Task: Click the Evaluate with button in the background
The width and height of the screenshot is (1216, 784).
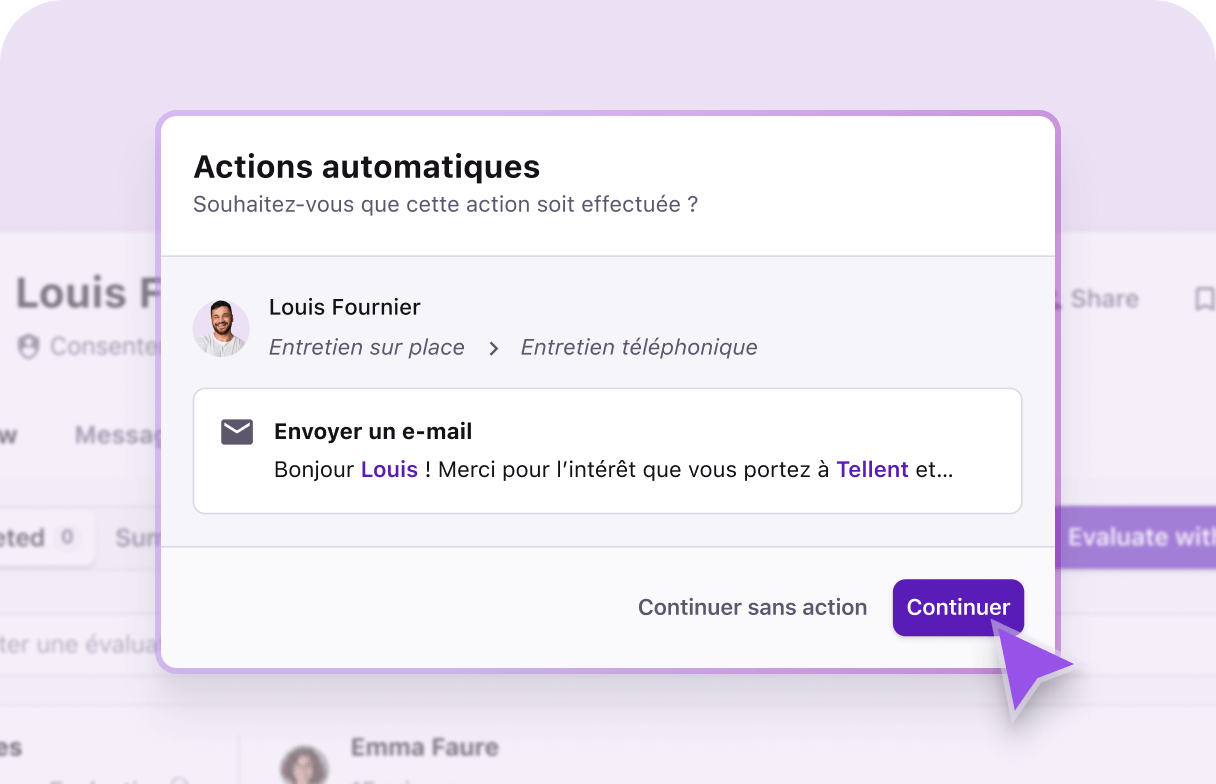Action: 1140,537
